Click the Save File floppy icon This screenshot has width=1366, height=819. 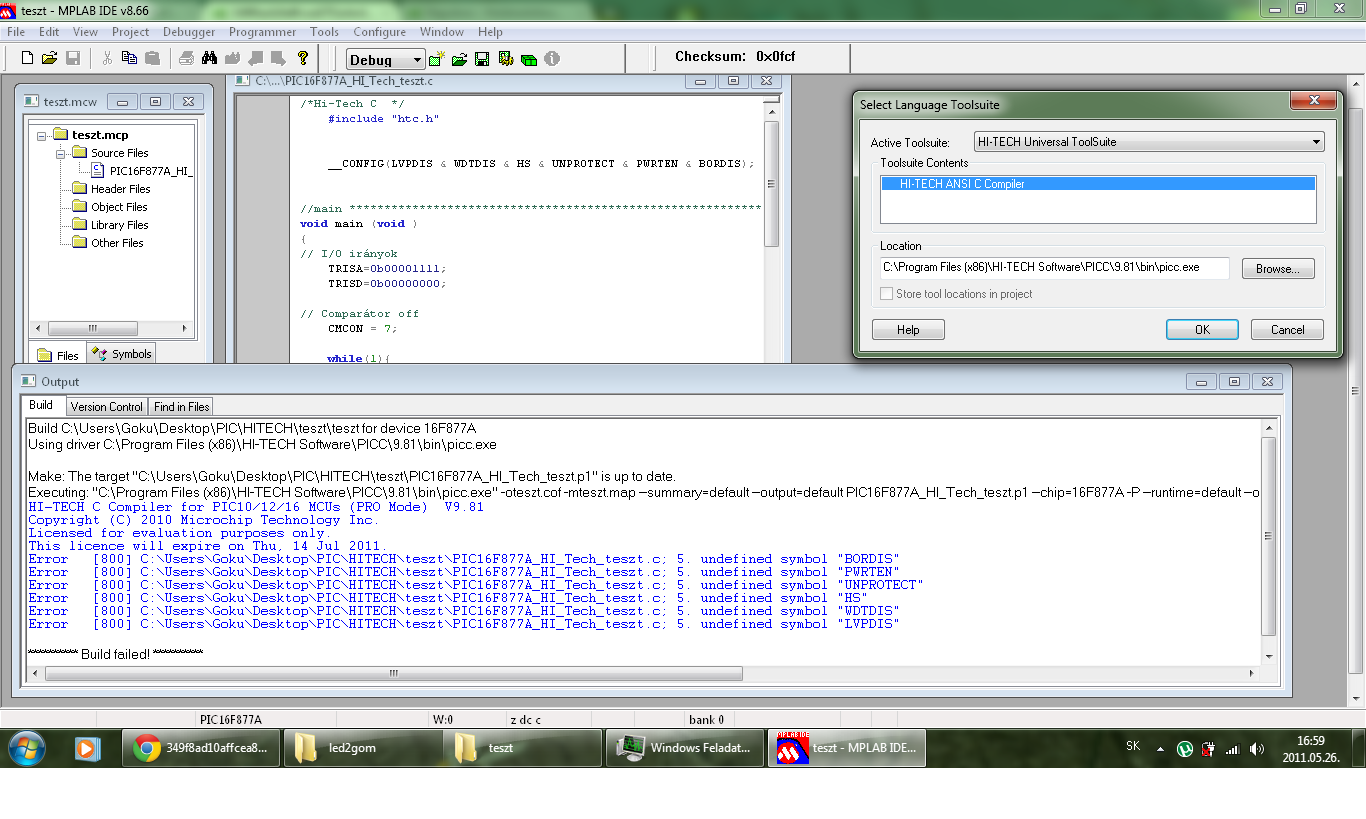point(72,58)
